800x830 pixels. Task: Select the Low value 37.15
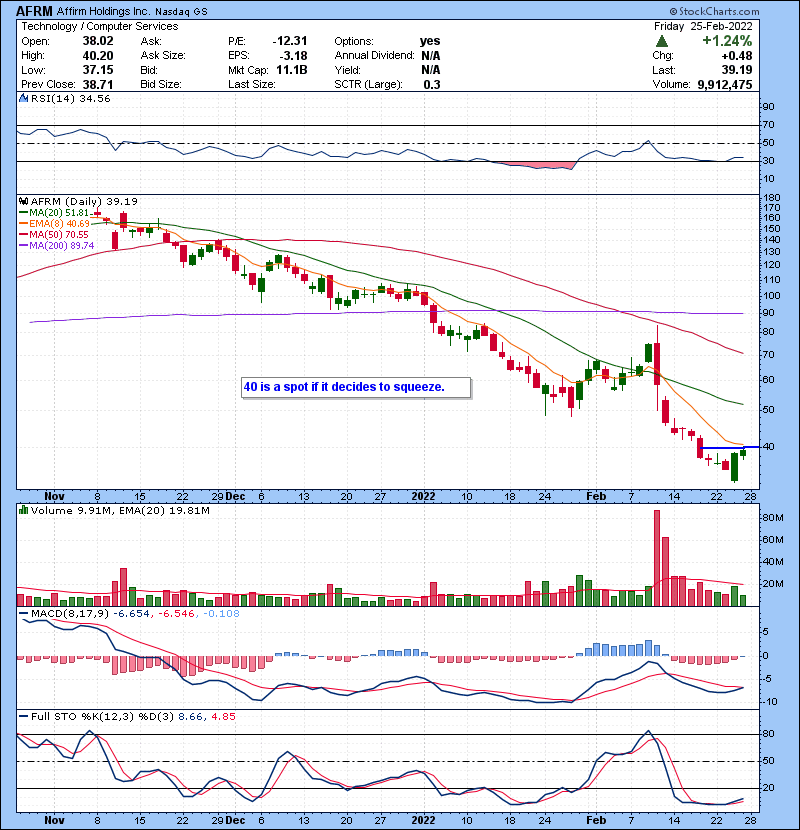[x=98, y=70]
